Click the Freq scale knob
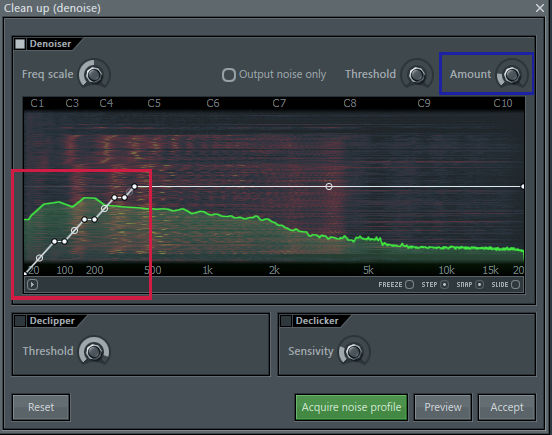 [x=94, y=74]
